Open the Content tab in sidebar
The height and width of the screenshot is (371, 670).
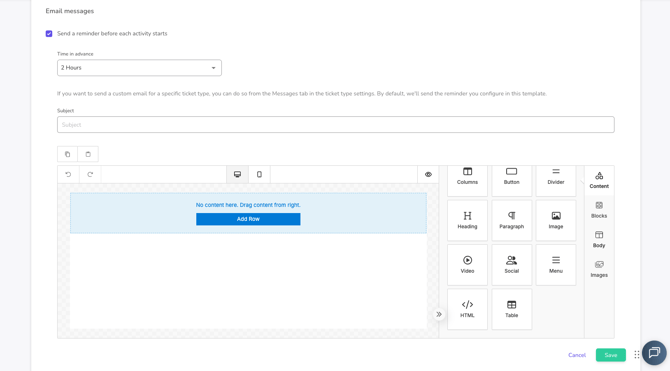coord(599,180)
